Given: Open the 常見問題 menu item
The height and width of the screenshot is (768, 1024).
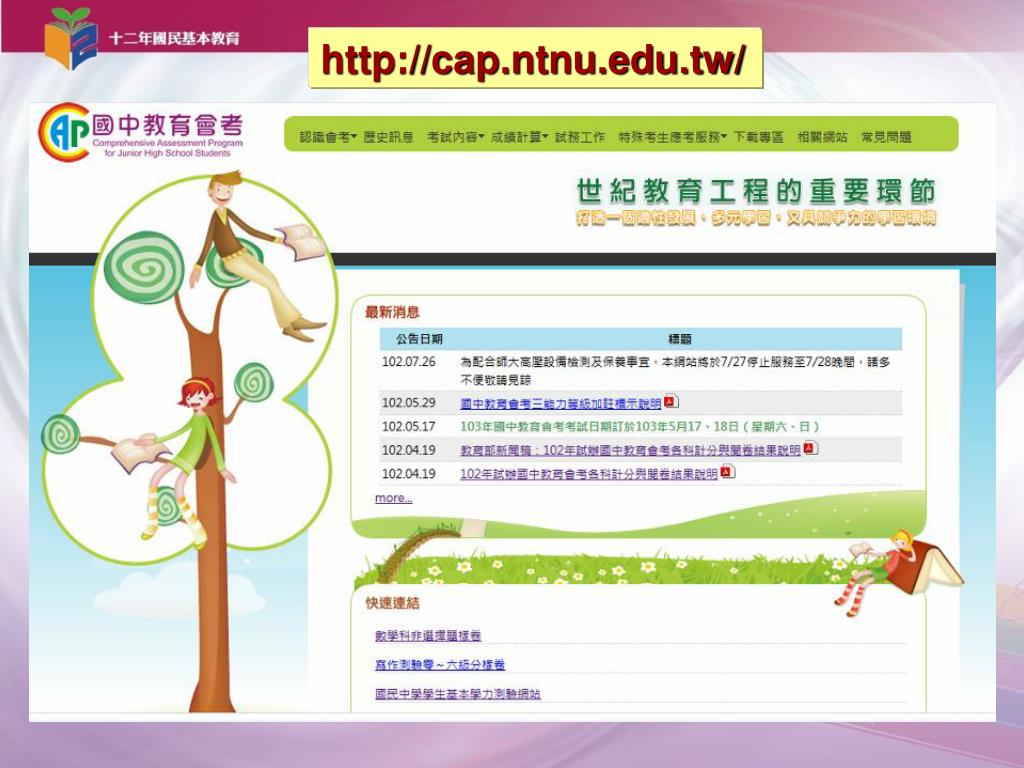Looking at the screenshot, I should pos(886,137).
